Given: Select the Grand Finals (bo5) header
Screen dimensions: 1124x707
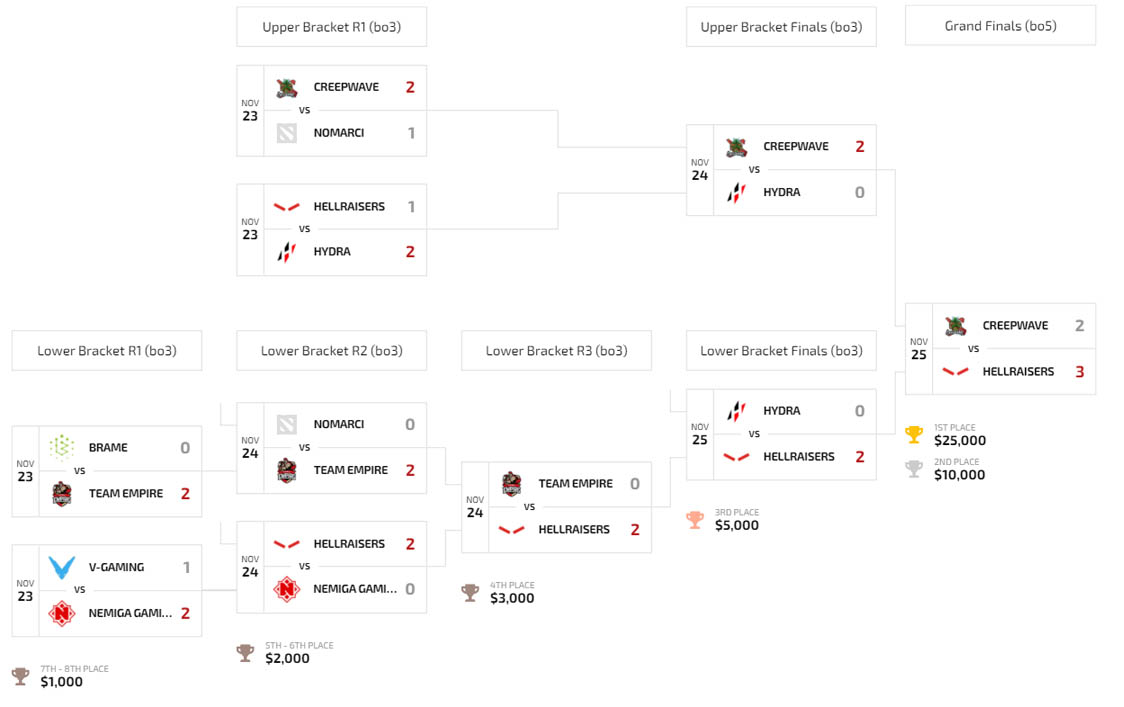Looking at the screenshot, I should (1001, 26).
